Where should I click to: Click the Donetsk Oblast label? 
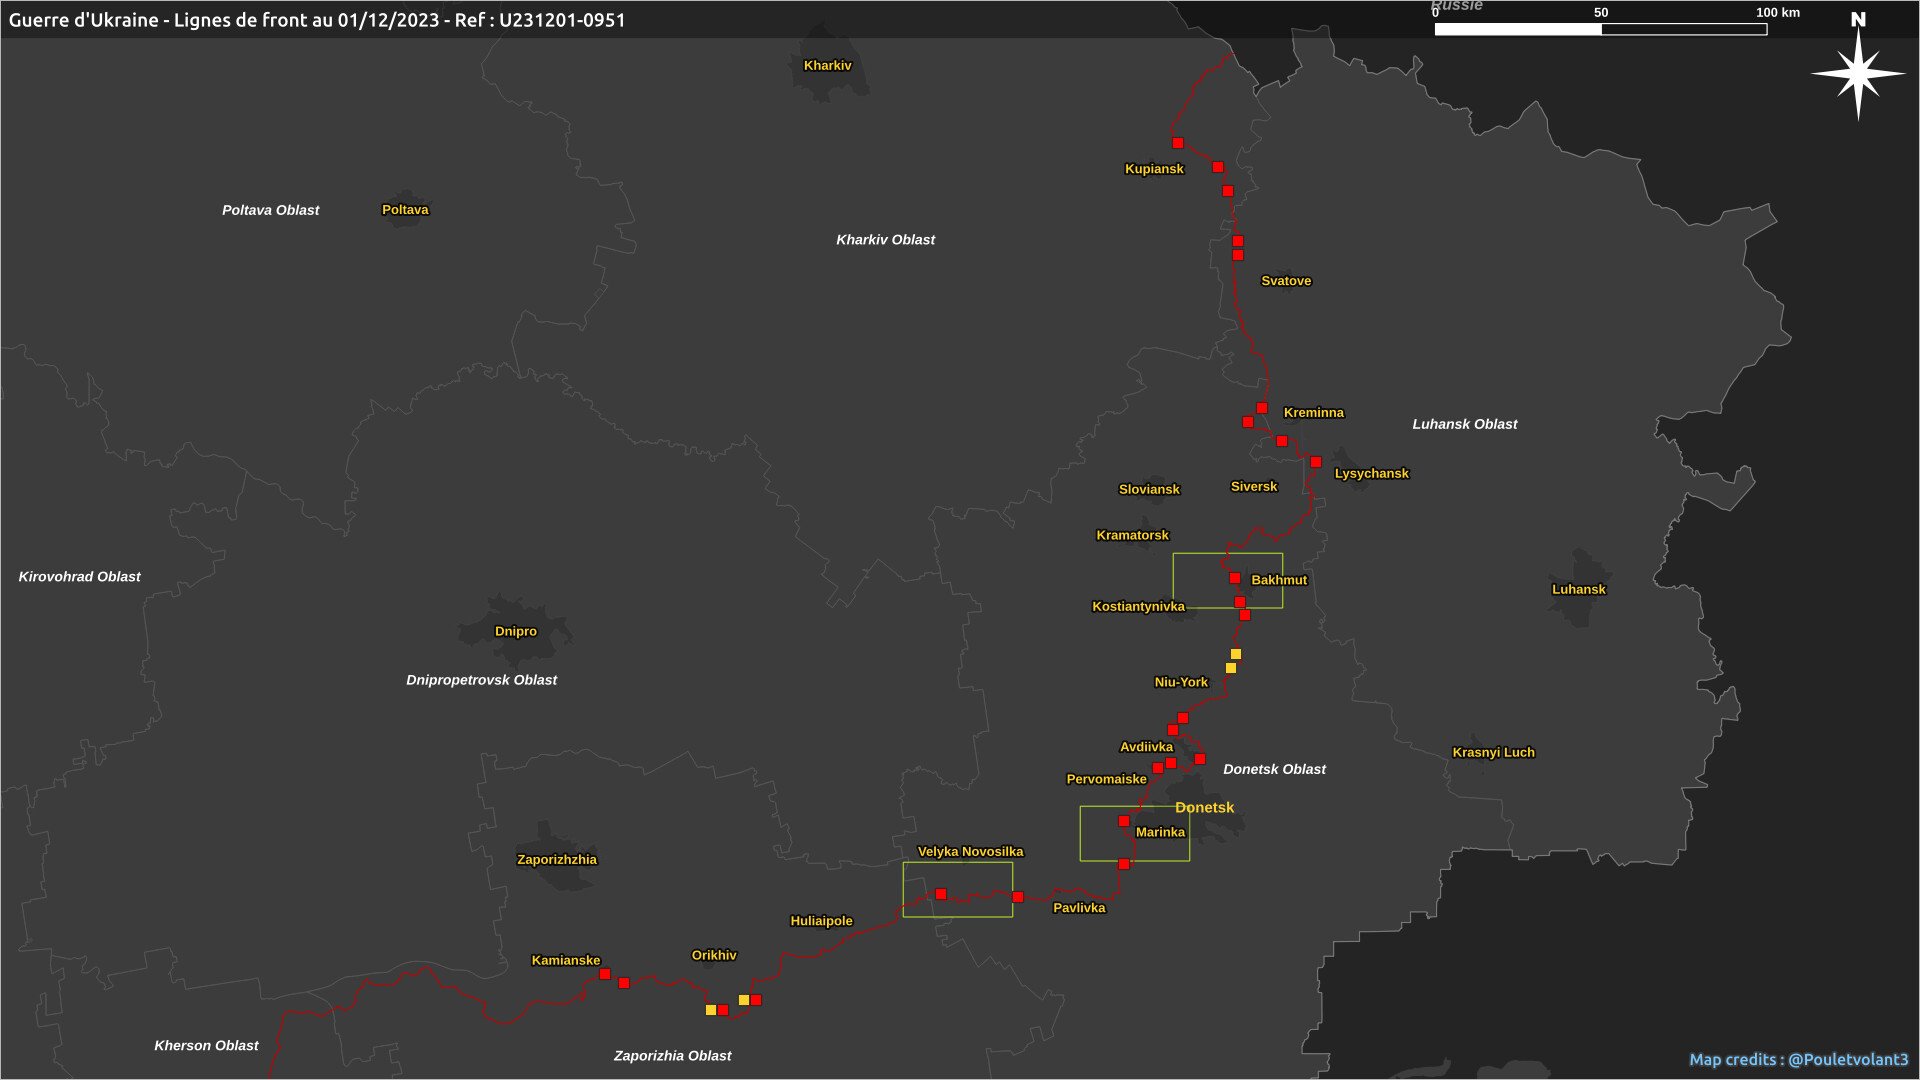pos(1275,770)
